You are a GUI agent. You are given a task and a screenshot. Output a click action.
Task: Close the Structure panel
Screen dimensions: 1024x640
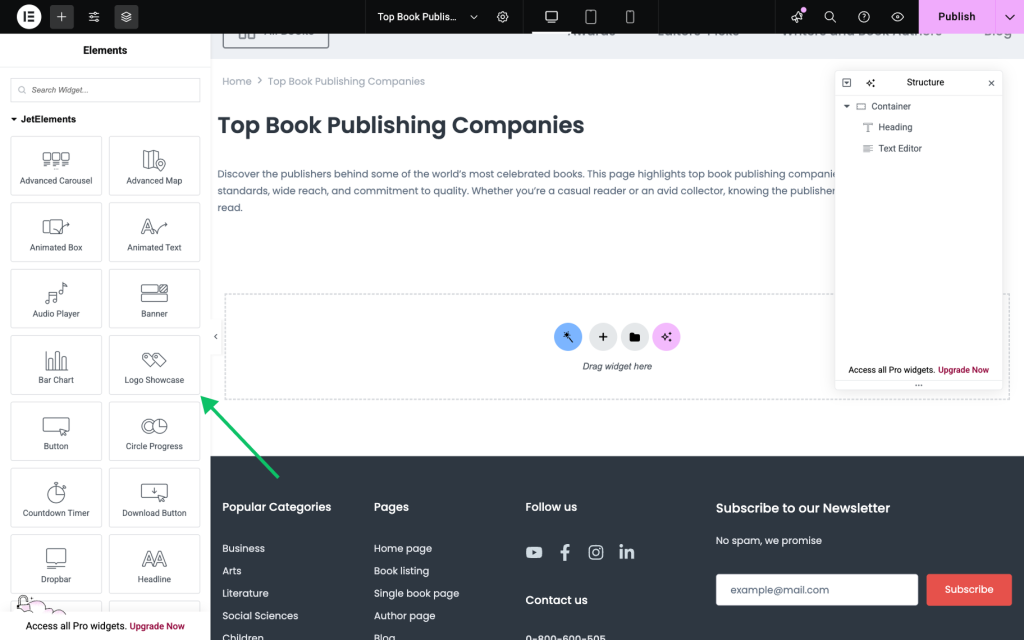click(991, 83)
